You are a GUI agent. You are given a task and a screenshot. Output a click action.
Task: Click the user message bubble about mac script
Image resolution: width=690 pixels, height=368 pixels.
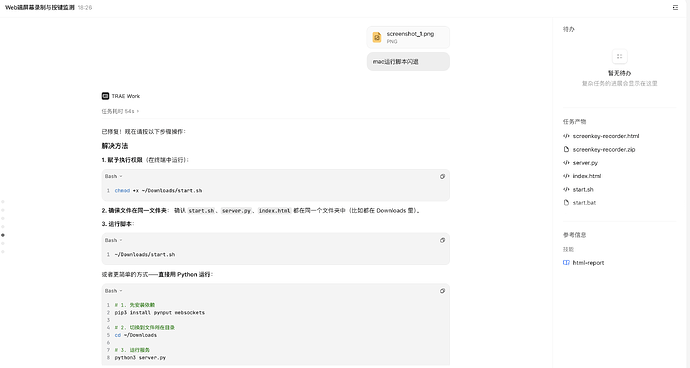(x=408, y=62)
